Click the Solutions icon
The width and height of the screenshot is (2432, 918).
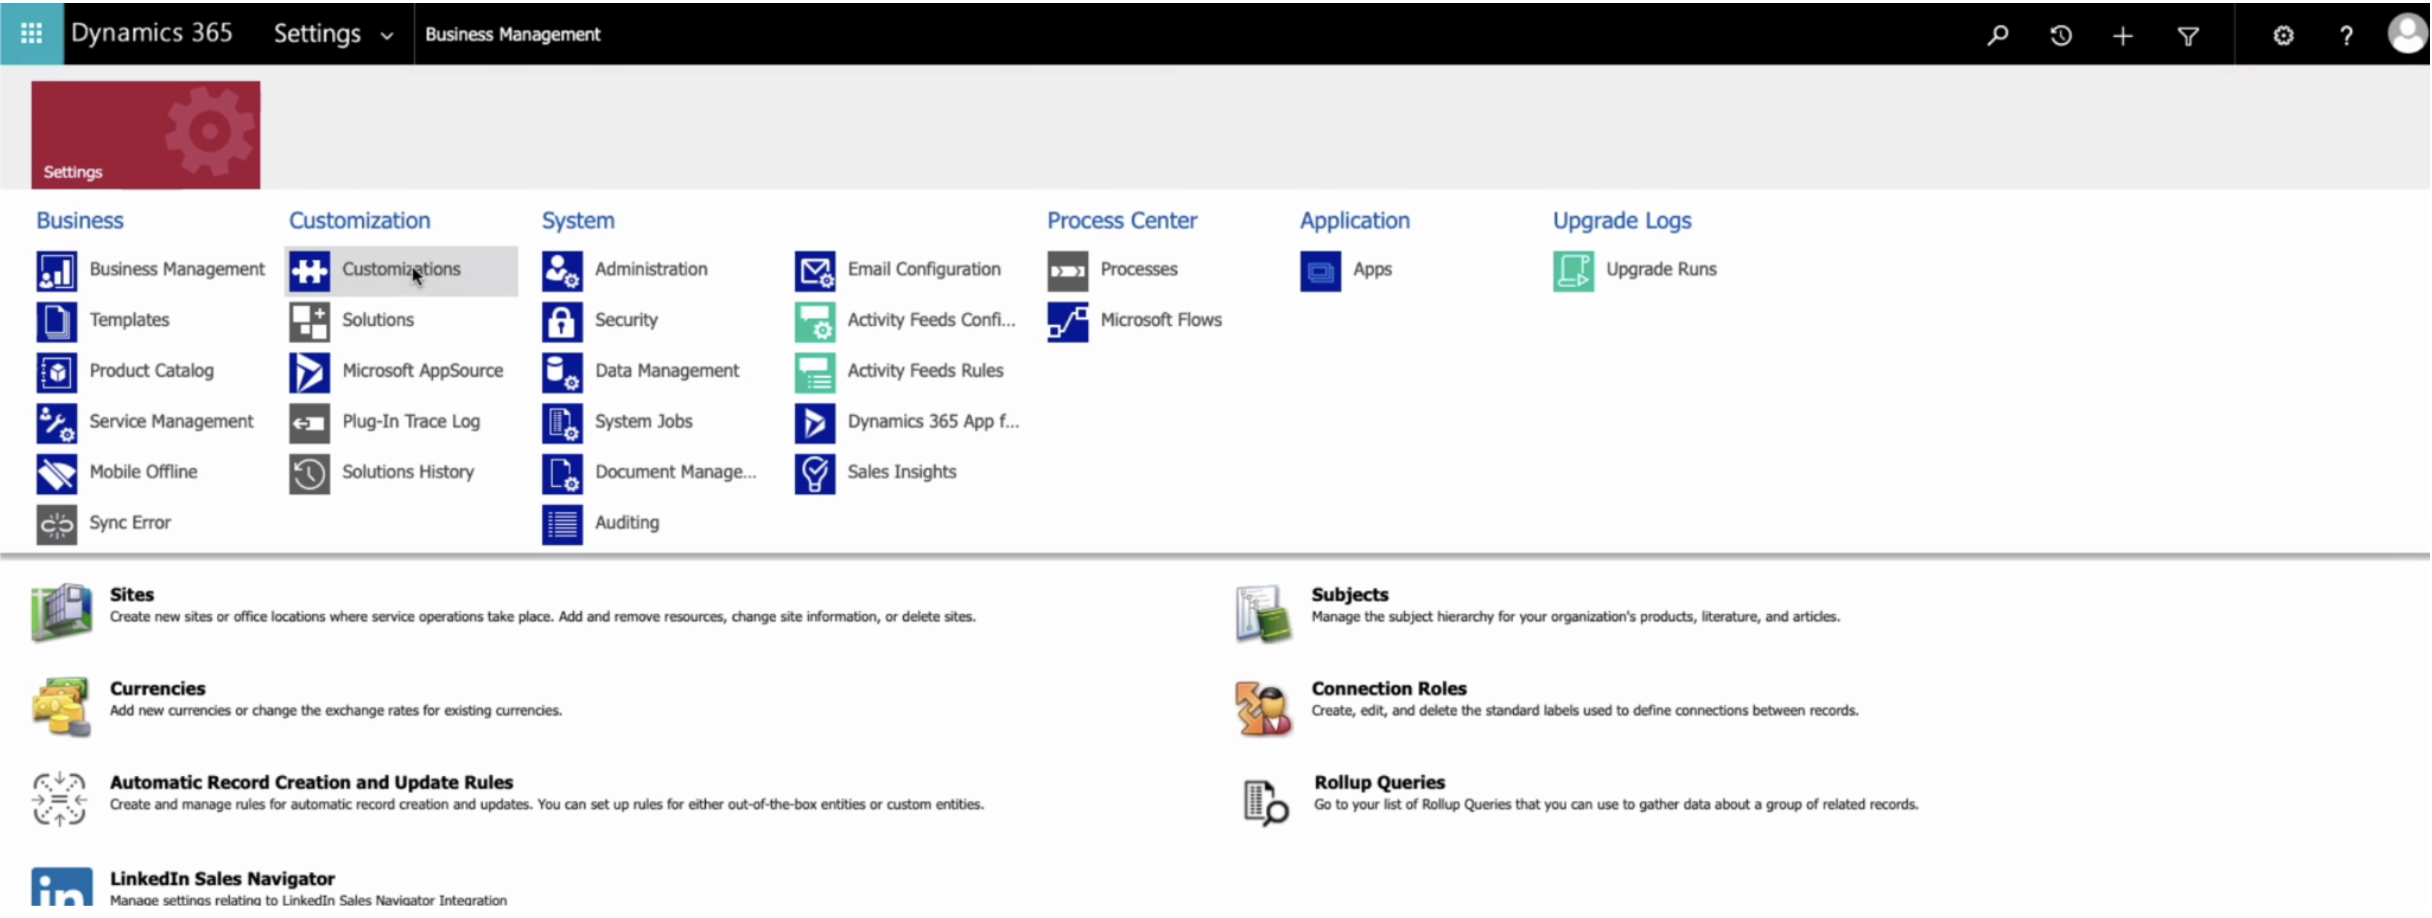coord(309,321)
